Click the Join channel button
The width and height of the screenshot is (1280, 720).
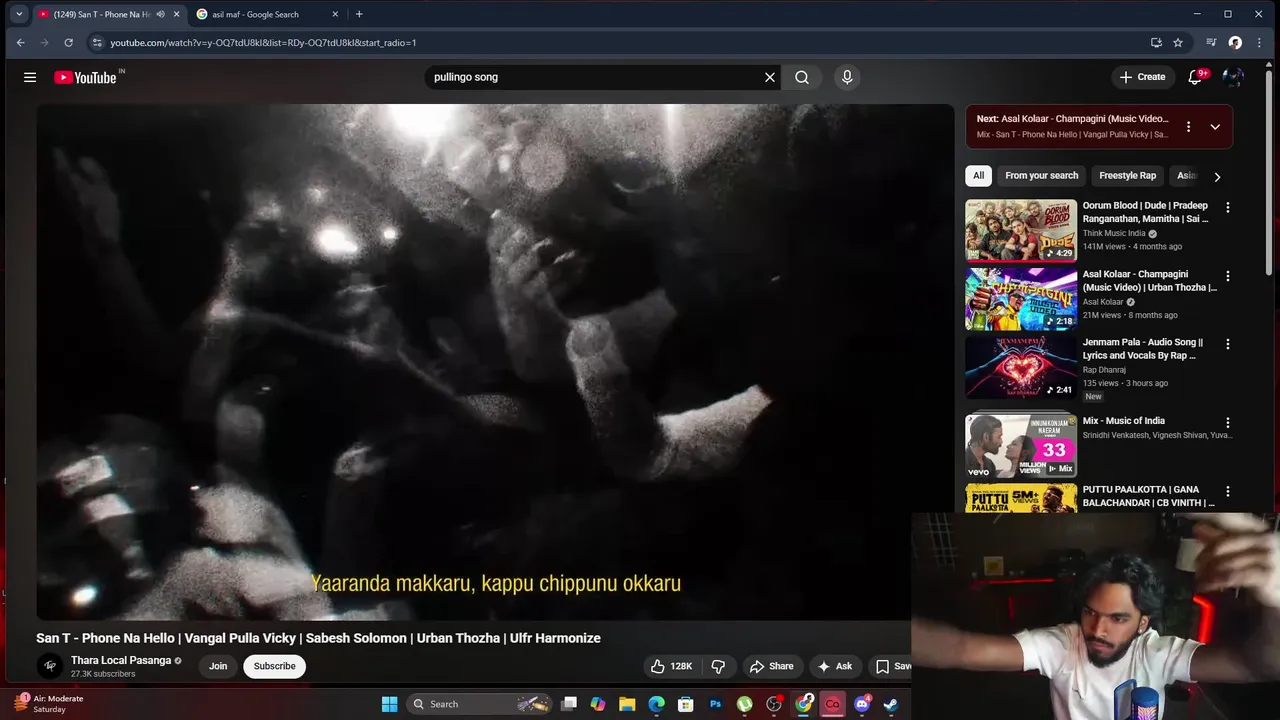(218, 666)
